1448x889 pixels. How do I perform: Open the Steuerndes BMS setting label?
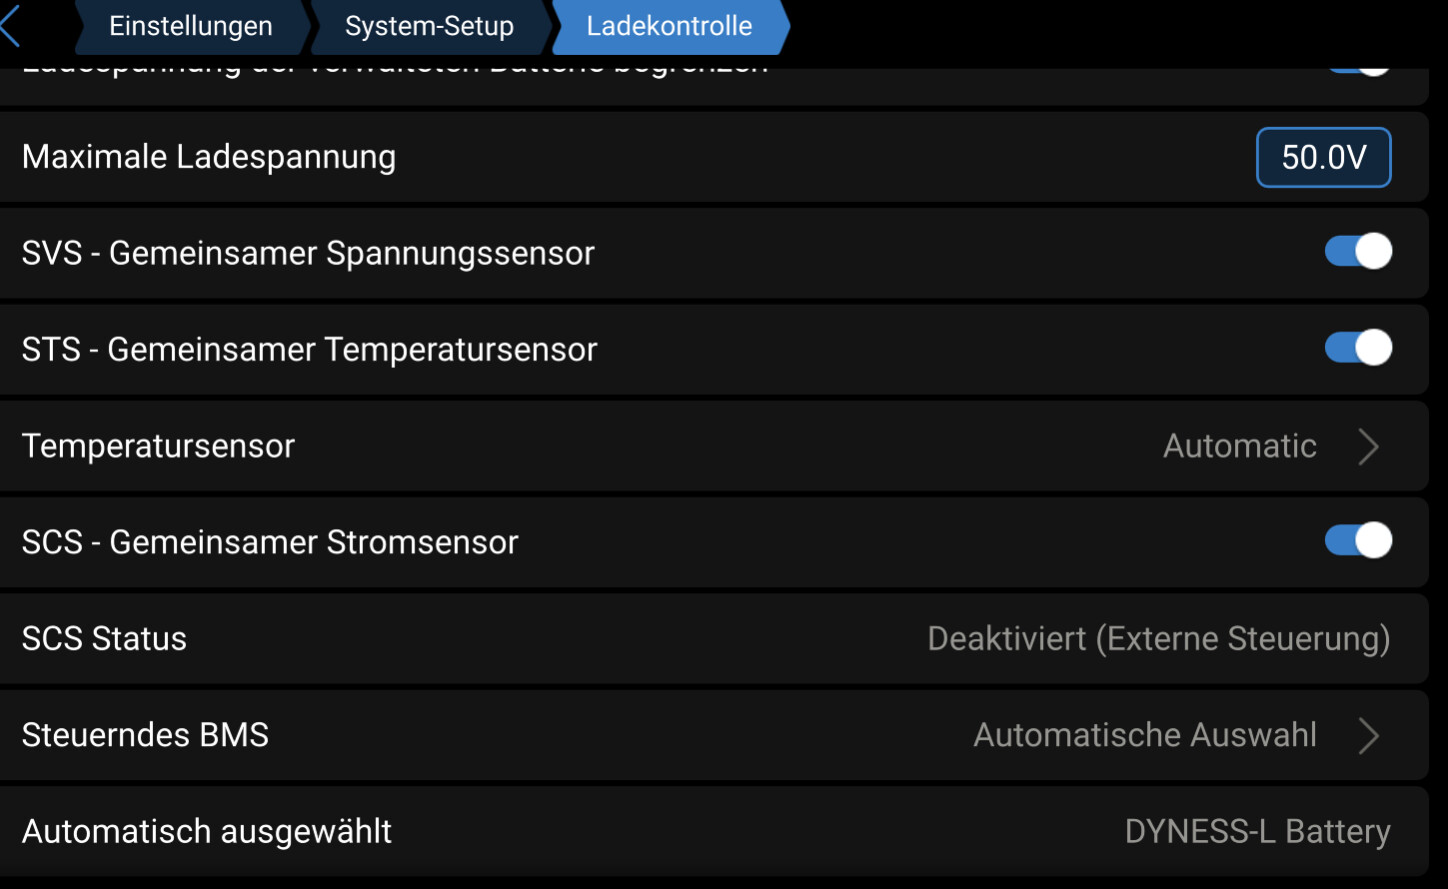(145, 735)
